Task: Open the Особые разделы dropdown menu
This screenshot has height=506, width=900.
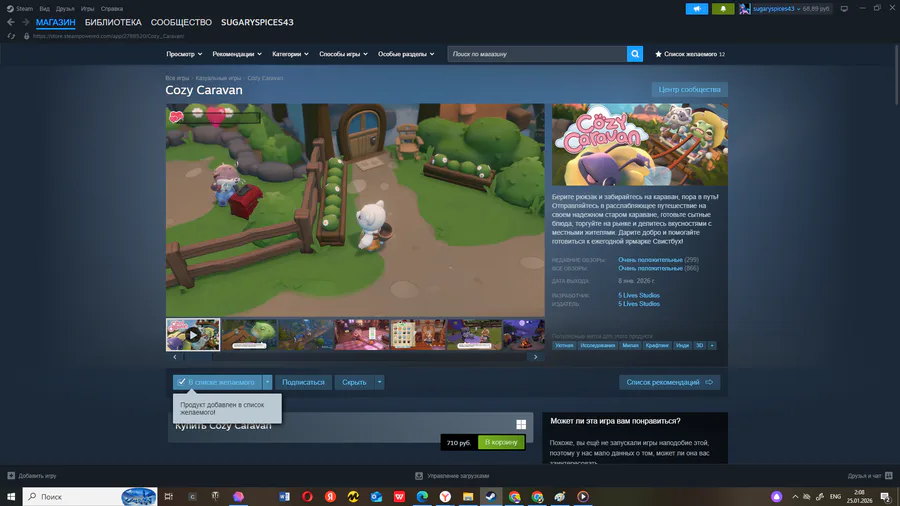Action: pos(406,54)
